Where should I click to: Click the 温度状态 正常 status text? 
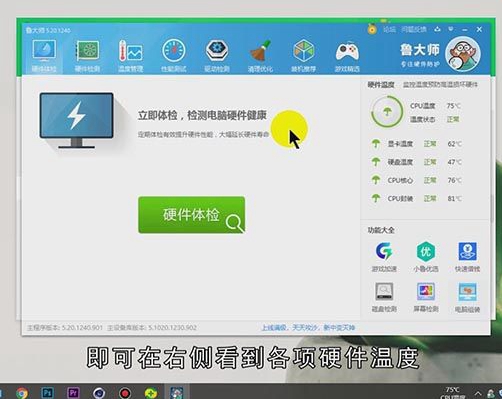coord(453,119)
